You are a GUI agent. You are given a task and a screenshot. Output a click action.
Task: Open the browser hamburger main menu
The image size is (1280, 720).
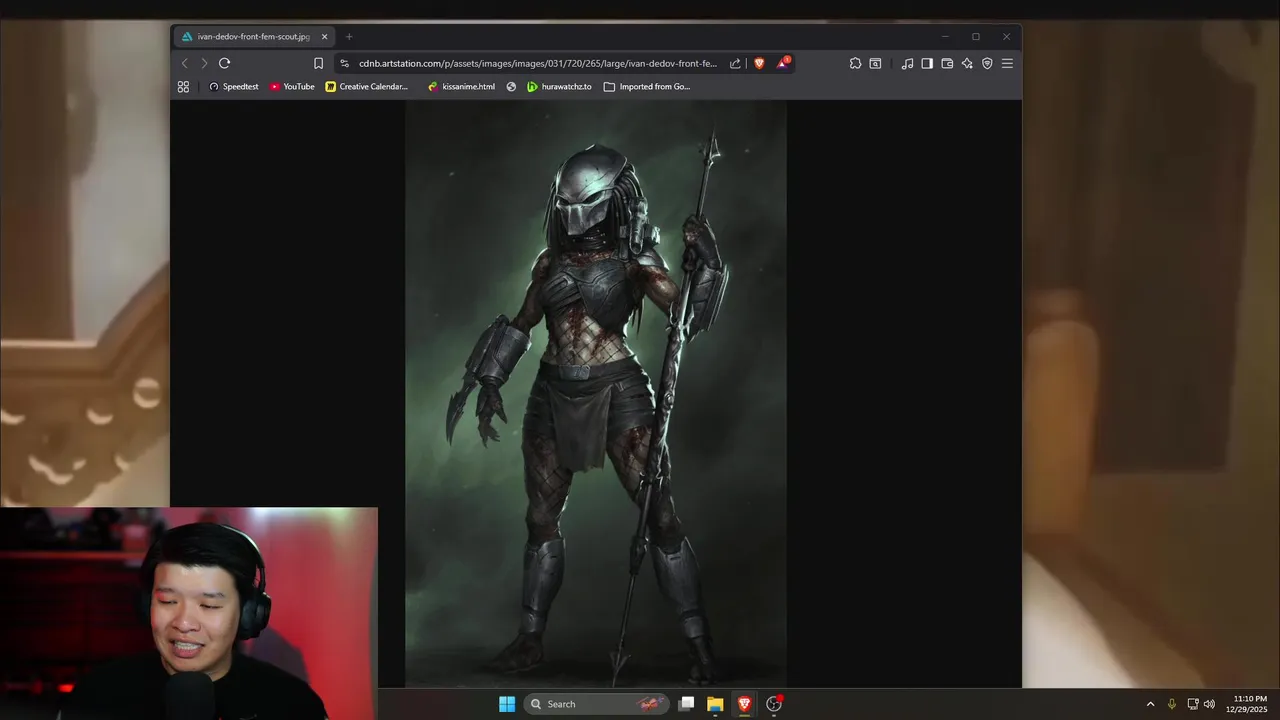coord(1007,63)
